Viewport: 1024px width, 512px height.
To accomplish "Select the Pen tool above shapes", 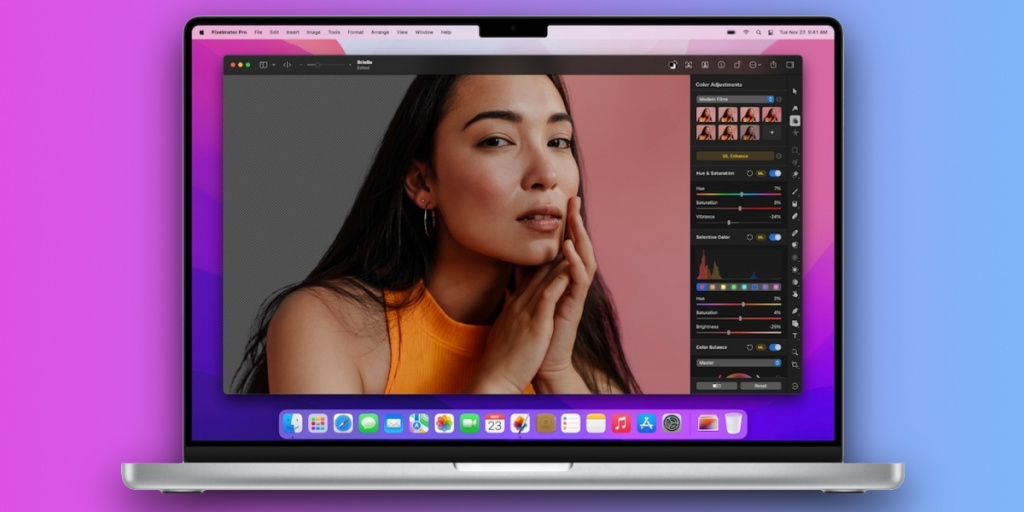I will coord(795,311).
